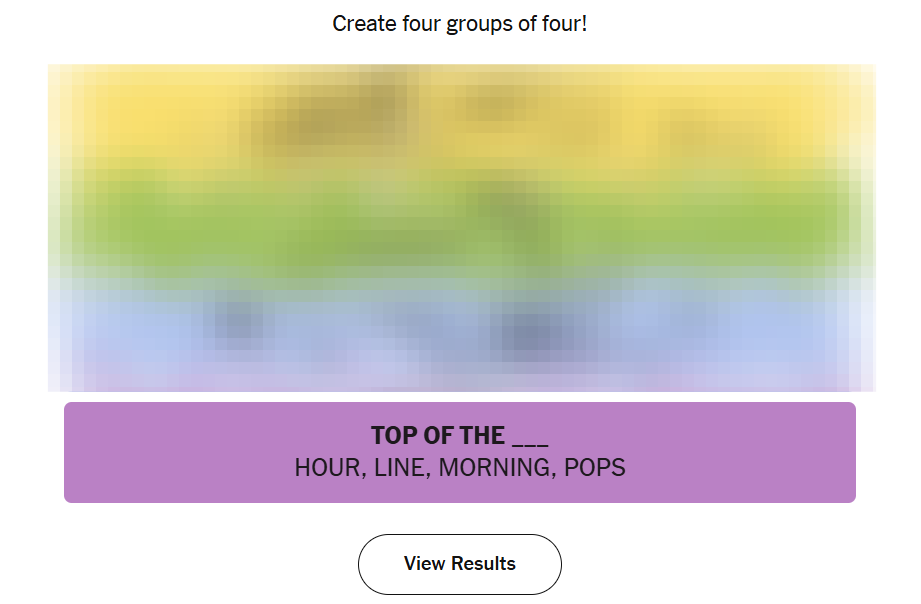921x604 pixels.
Task: Click the View Results button
Action: pos(459,564)
